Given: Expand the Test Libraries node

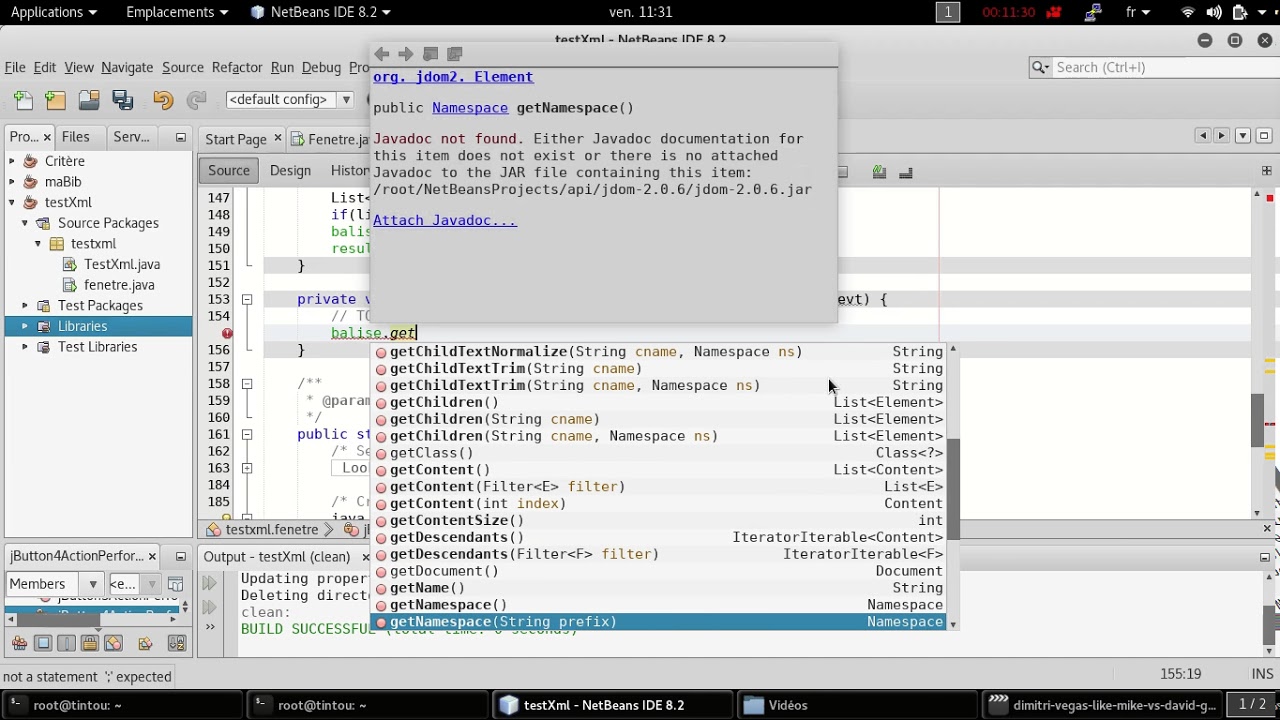Looking at the screenshot, I should point(25,347).
